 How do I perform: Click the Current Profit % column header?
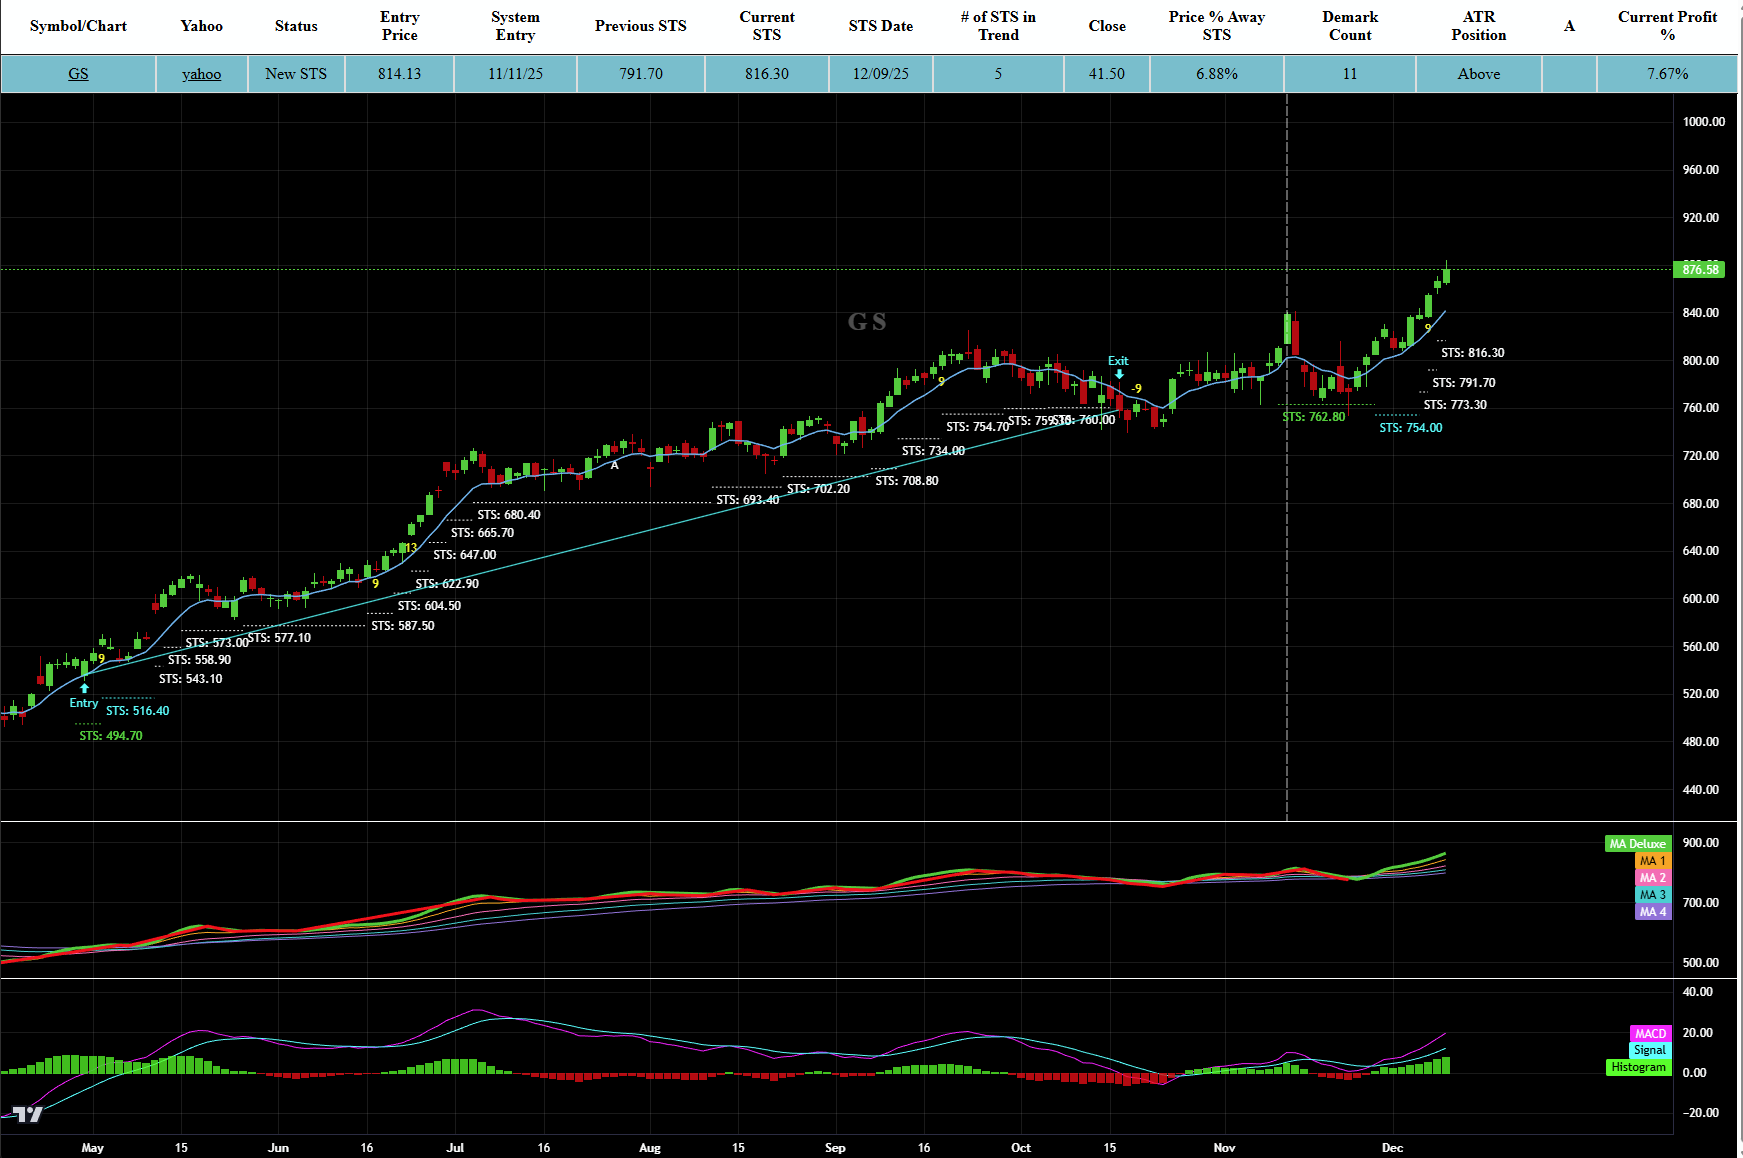point(1667,26)
